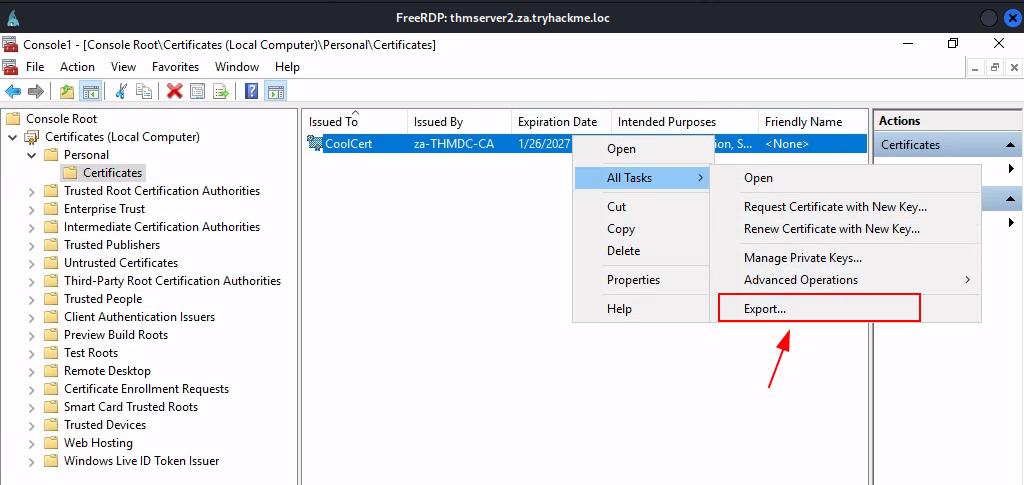The image size is (1024, 485).
Task: Minimize the inner MDI console window
Action: tap(976, 67)
